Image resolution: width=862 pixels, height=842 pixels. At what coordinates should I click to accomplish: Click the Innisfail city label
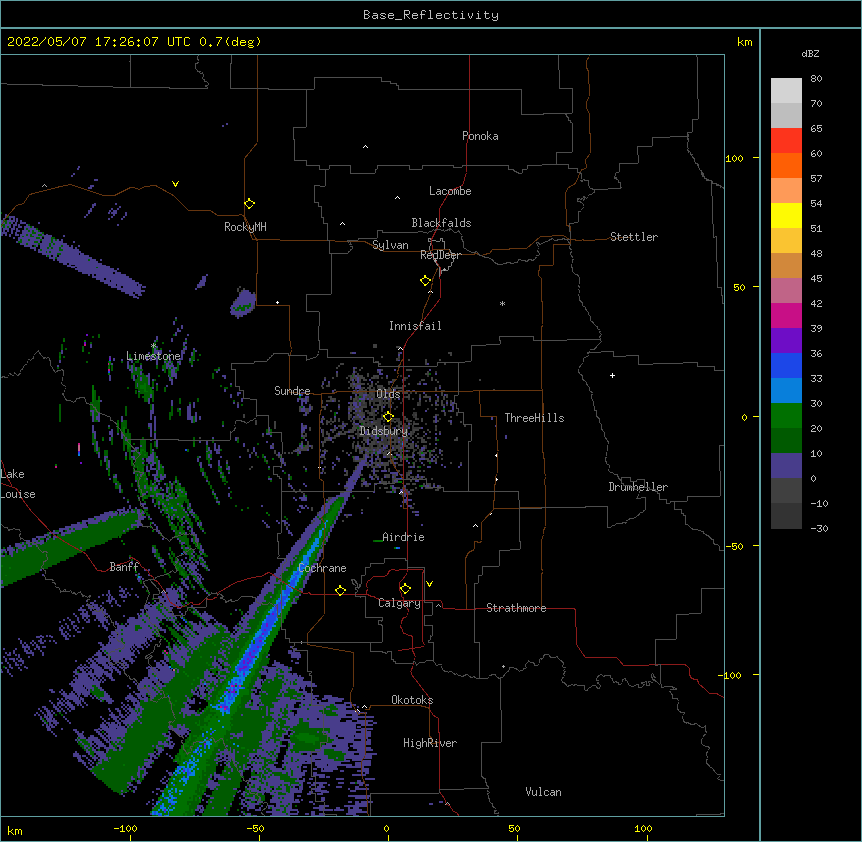tap(415, 326)
